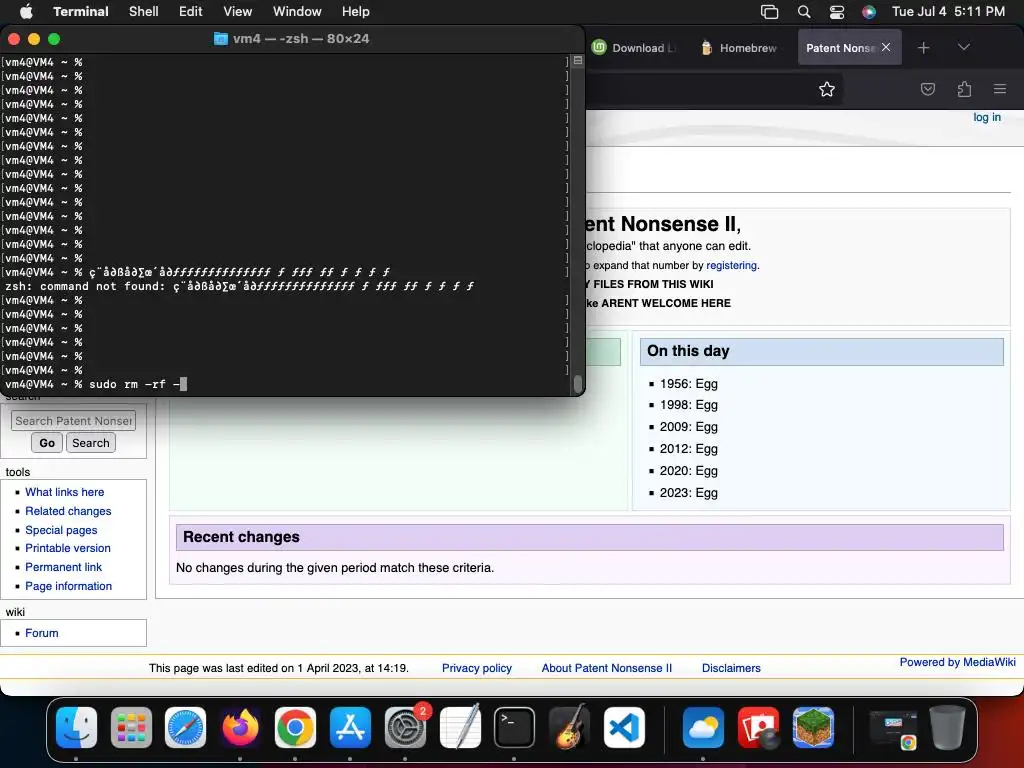Open Control Center in menu bar
Image resolution: width=1024 pixels, height=768 pixels.
[x=837, y=11]
